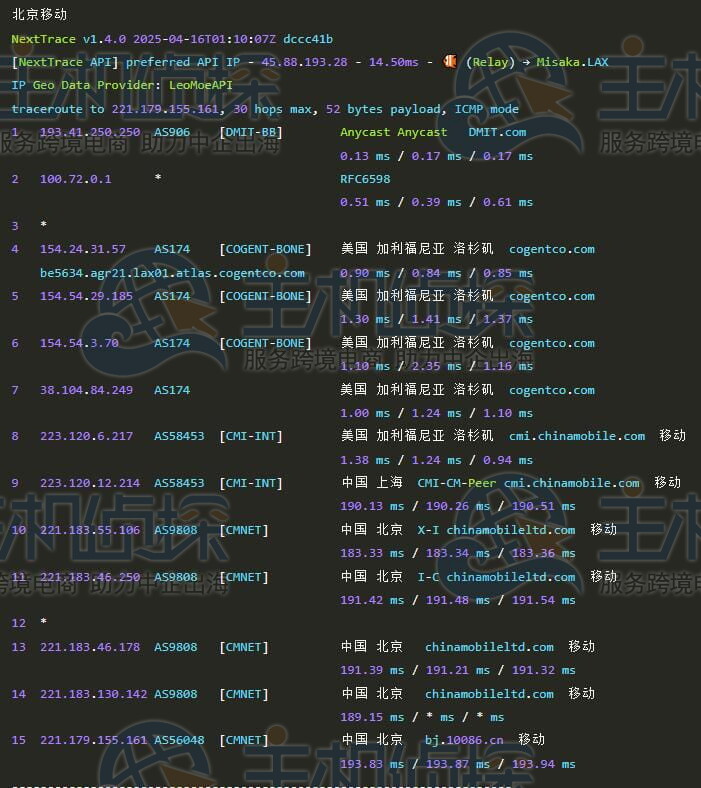Screen dimensions: 701x788
Task: Click the I-C label in hop 11
Action: 428,577
